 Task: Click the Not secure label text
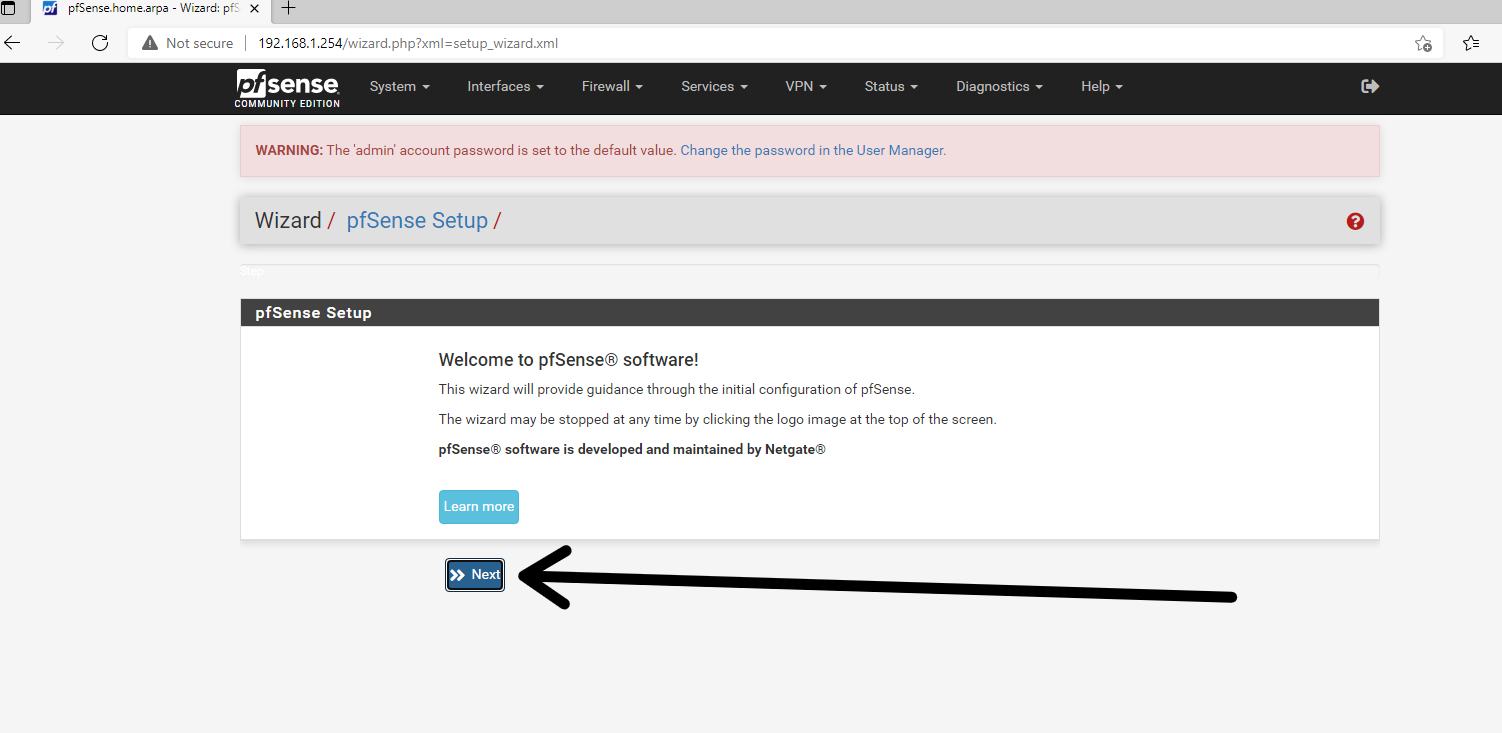pyautogui.click(x=200, y=43)
